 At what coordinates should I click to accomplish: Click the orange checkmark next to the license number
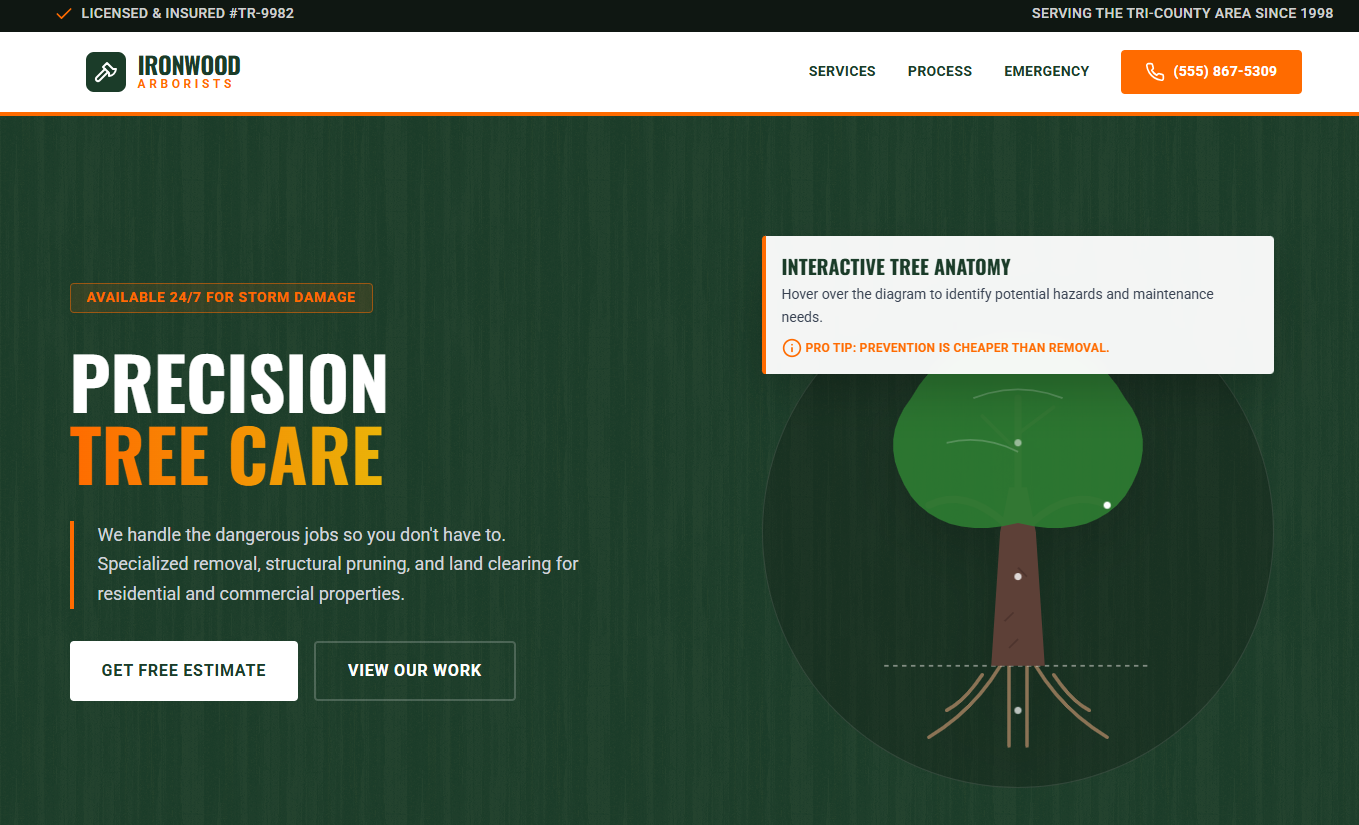point(64,14)
